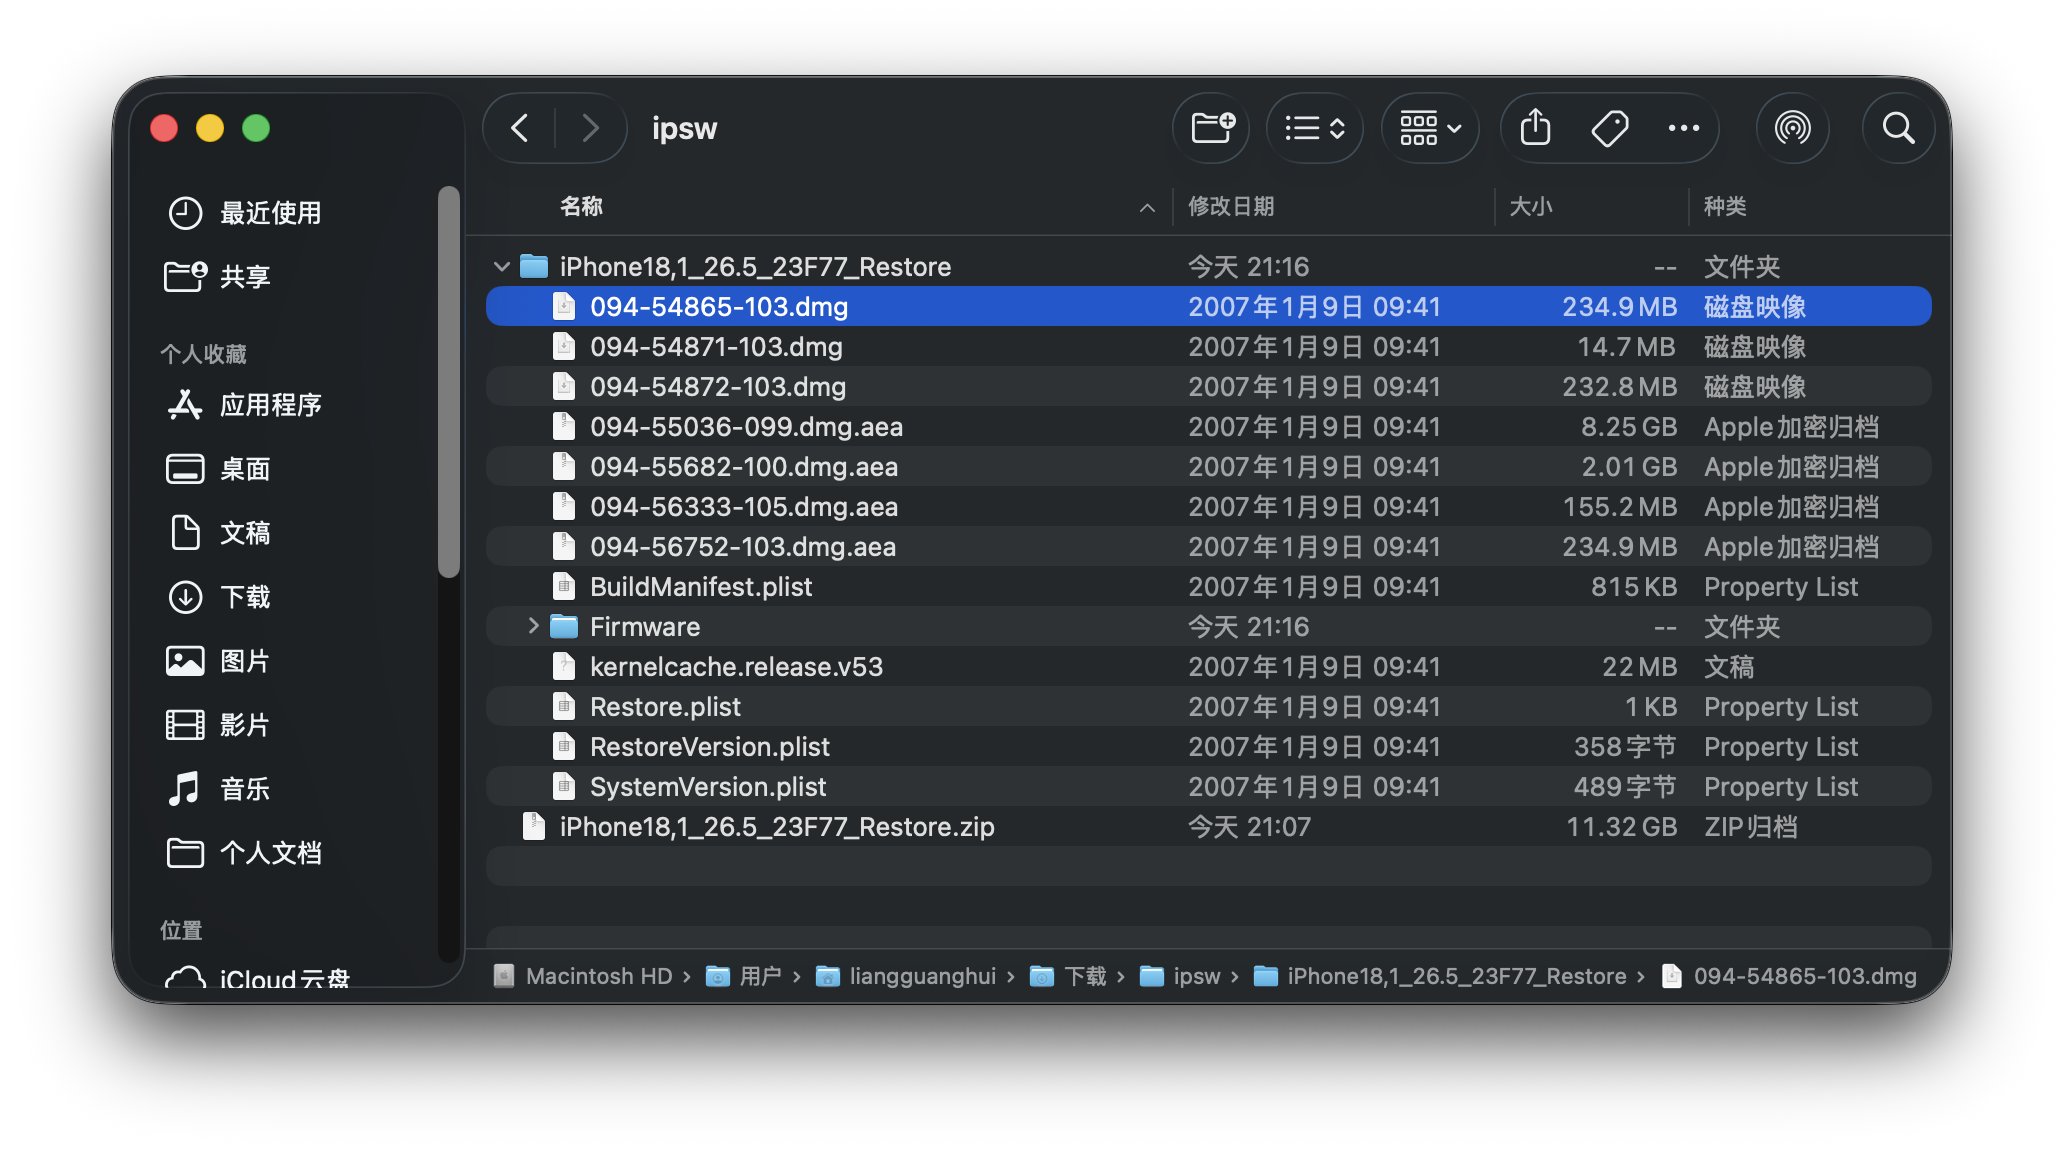Click the 815 KB size cell
The image size is (2064, 1152).
pos(1634,587)
